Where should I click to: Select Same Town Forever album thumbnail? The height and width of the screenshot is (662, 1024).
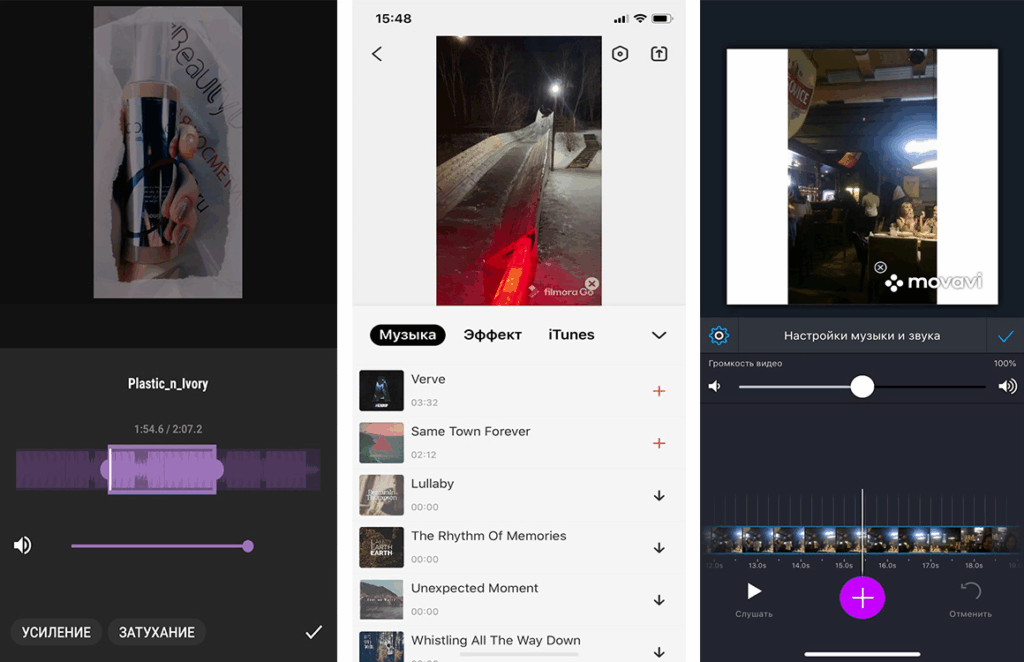(381, 443)
